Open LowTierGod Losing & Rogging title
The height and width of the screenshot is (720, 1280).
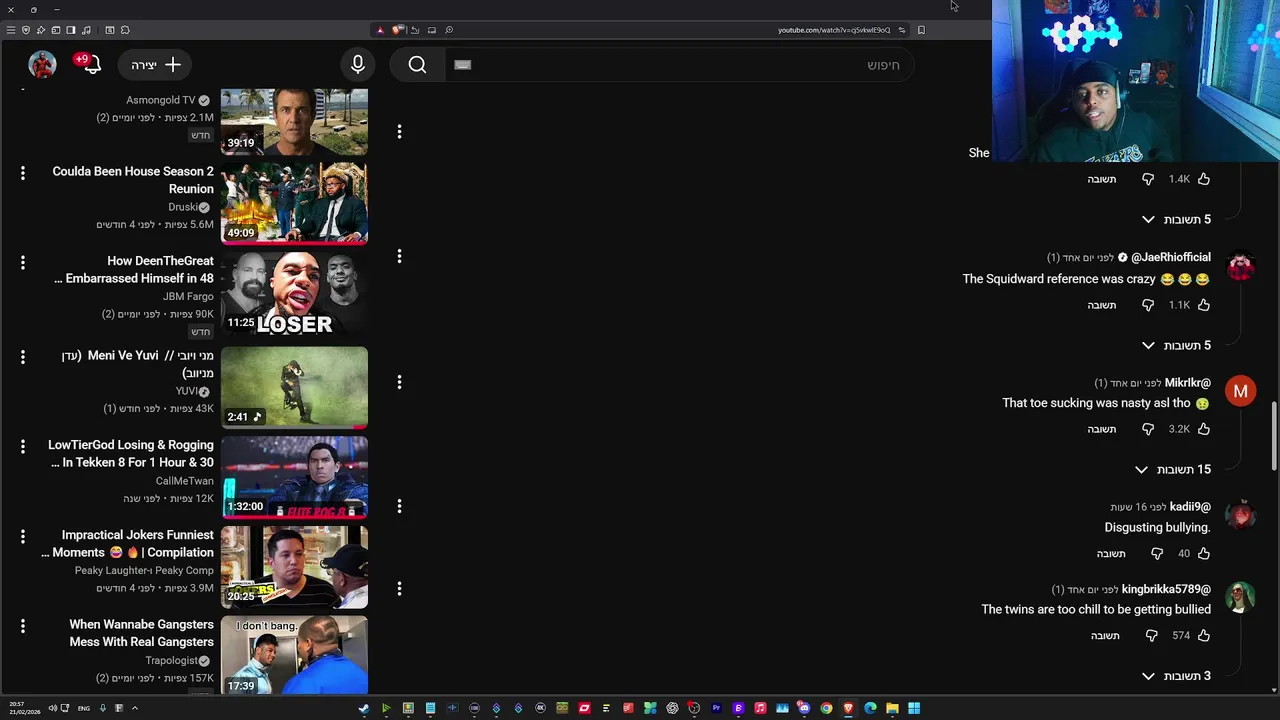(x=131, y=453)
